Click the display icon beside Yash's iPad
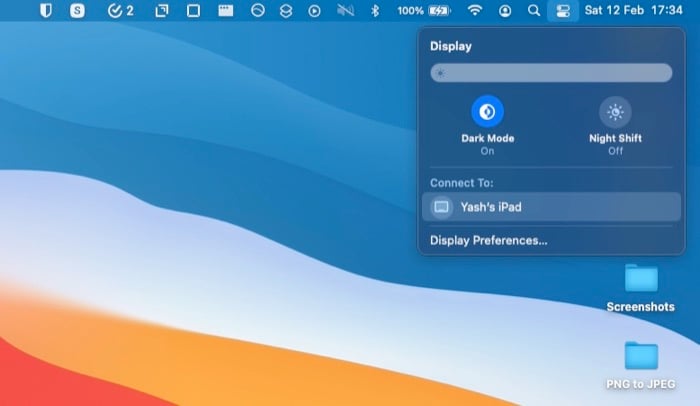The height and width of the screenshot is (406, 700). tap(442, 207)
